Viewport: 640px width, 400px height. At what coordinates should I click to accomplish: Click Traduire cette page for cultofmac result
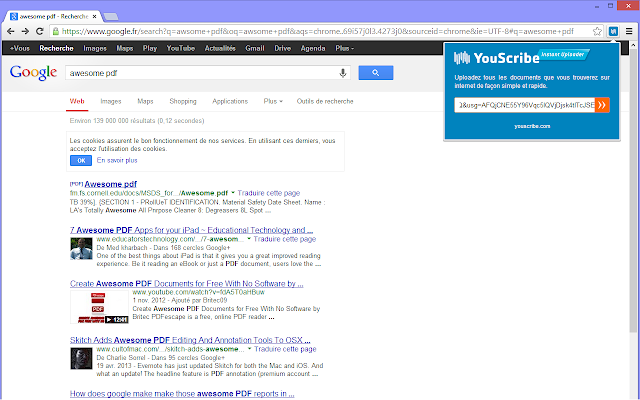pyautogui.click(x=285, y=349)
